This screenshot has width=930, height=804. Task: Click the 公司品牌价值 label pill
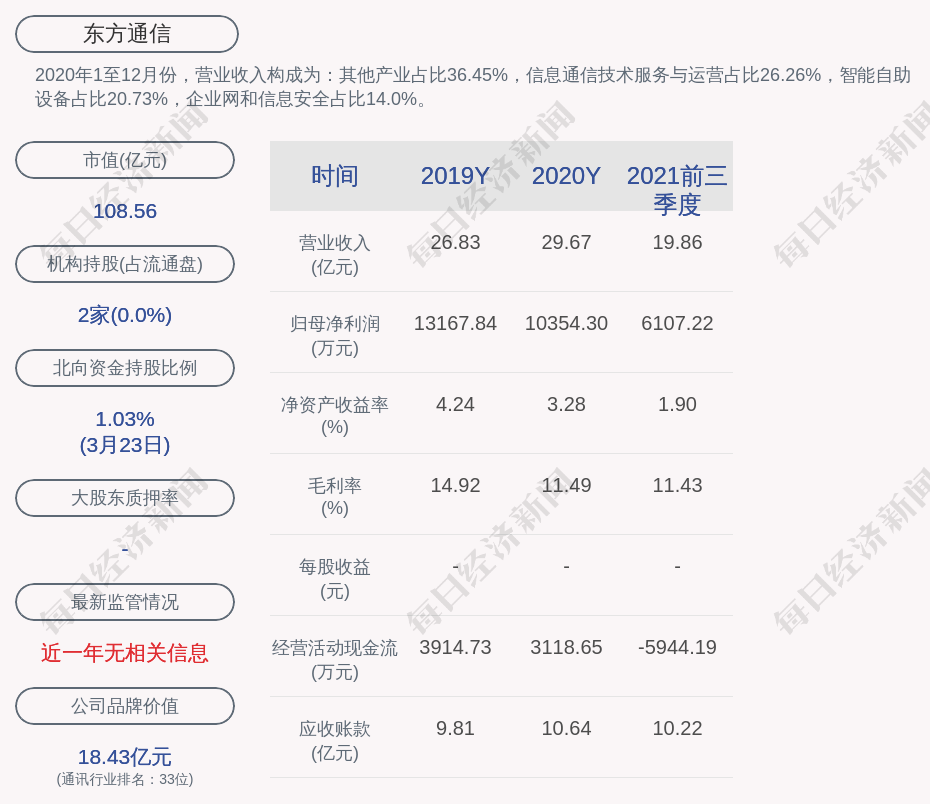click(x=125, y=706)
